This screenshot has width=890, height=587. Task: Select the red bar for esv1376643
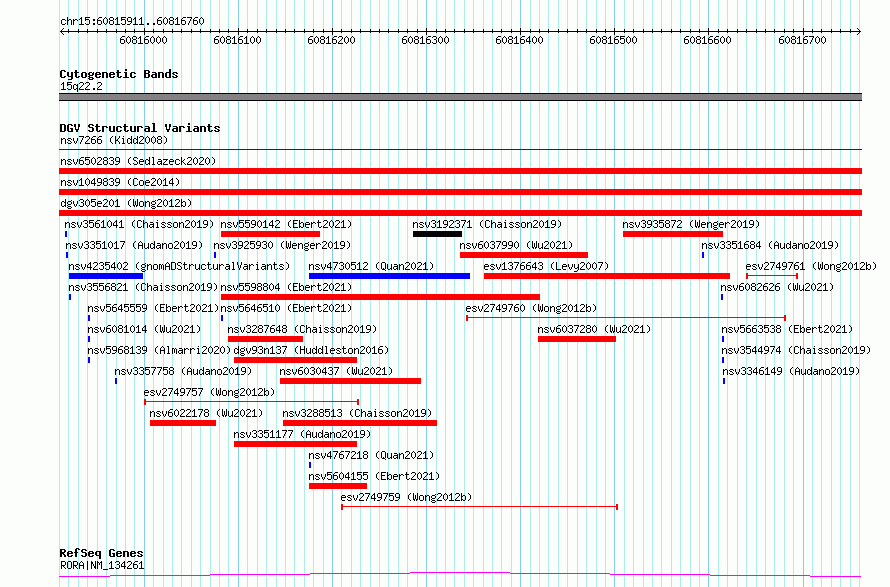[x=607, y=276]
